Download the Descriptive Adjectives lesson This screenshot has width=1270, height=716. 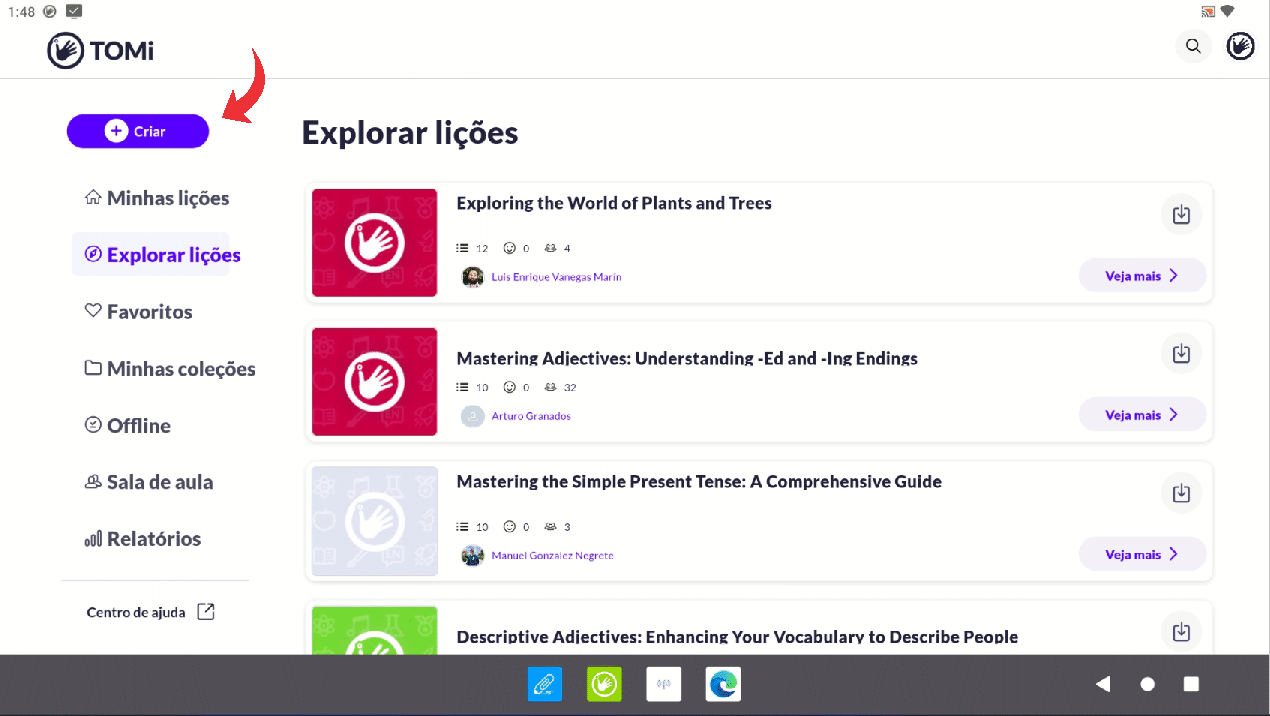point(1181,632)
